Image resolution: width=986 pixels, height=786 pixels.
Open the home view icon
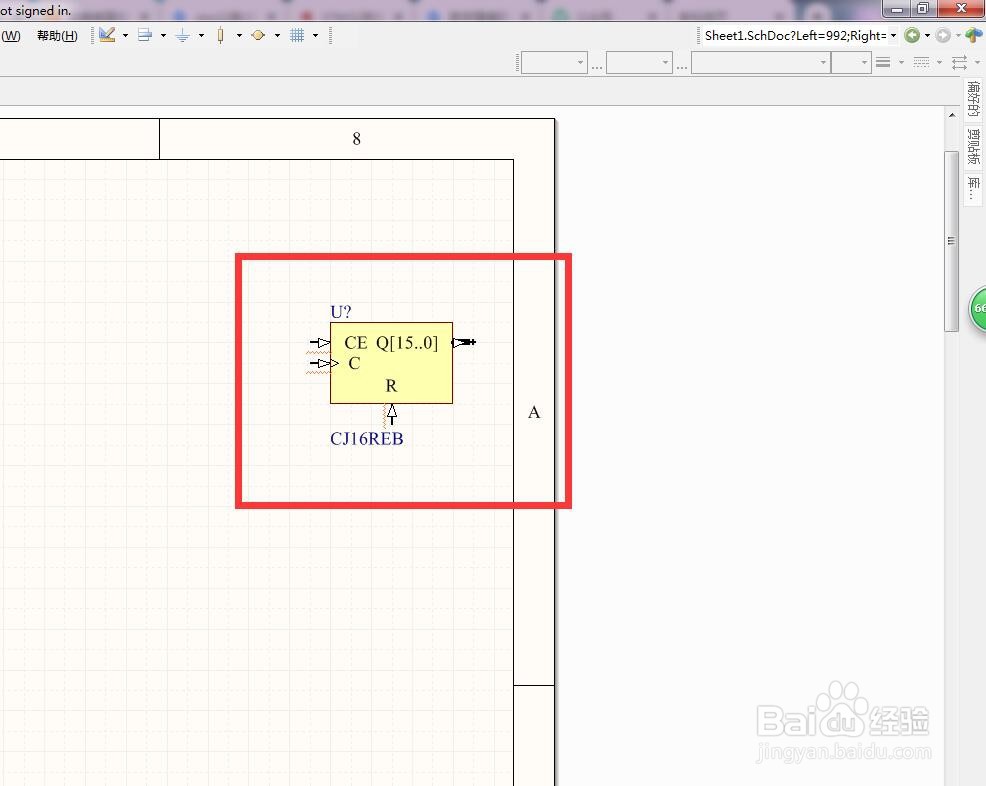pos(973,35)
